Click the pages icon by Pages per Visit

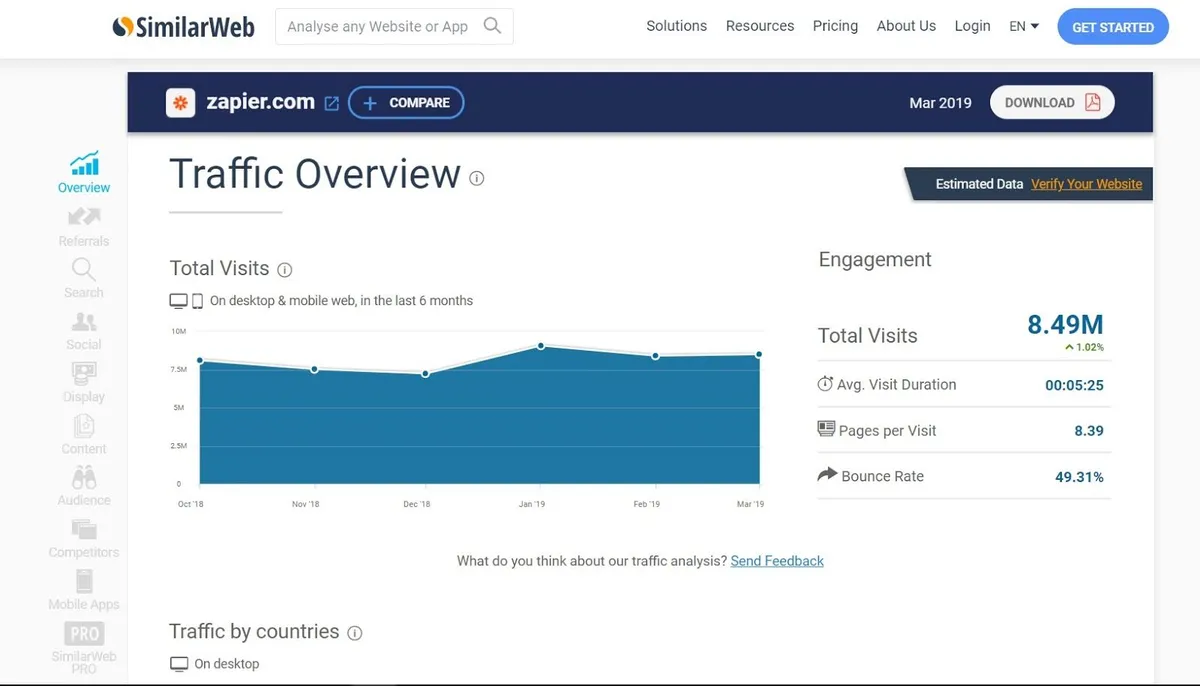[826, 429]
